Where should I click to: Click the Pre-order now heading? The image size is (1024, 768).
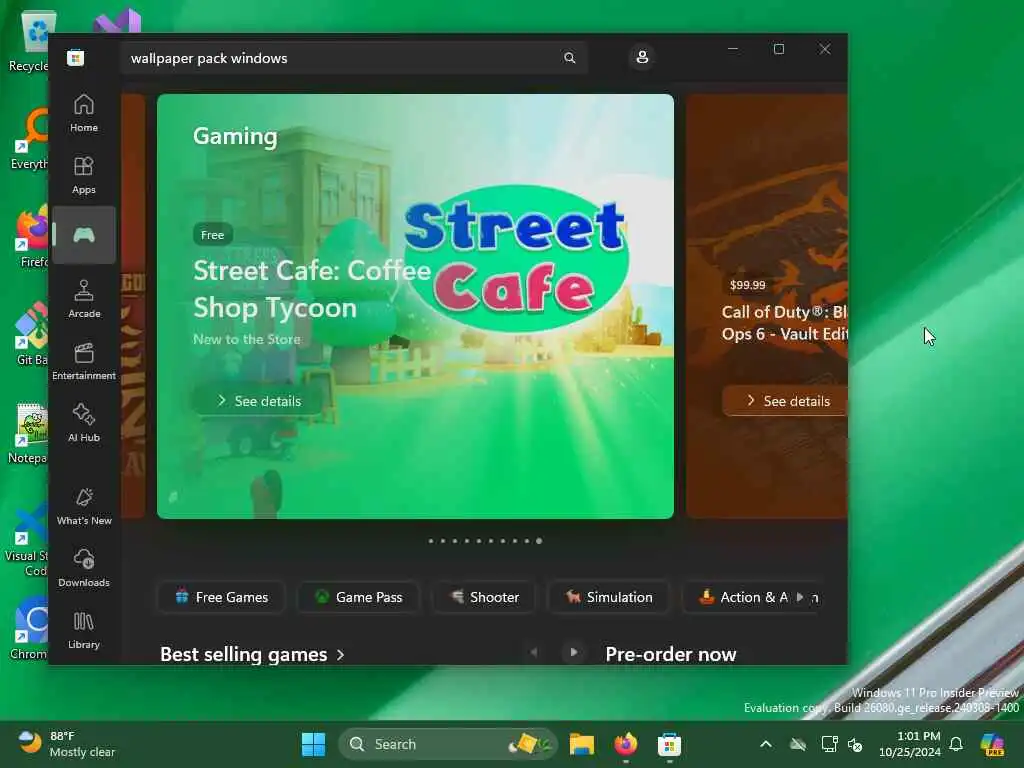671,654
